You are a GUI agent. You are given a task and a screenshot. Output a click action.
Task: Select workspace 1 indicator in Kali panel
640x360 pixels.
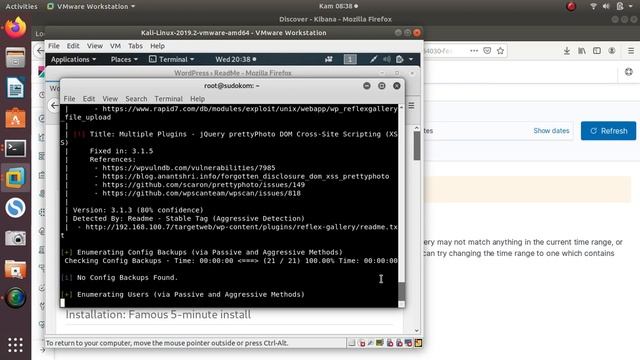click(x=350, y=59)
